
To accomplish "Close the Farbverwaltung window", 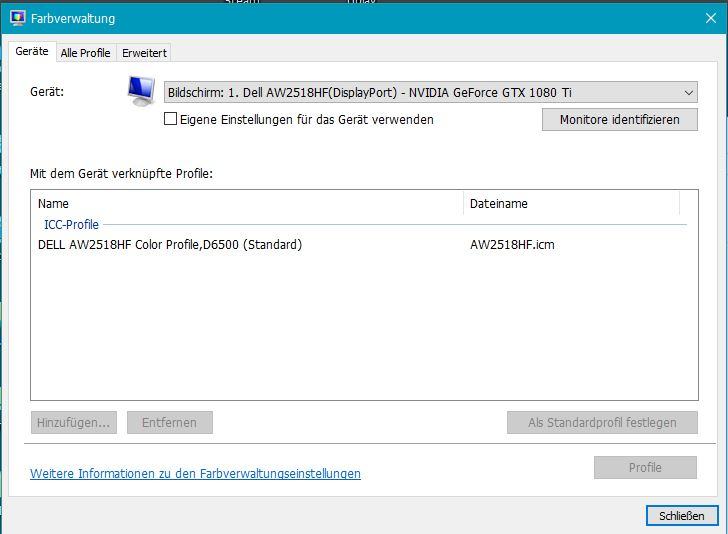I will (x=710, y=18).
